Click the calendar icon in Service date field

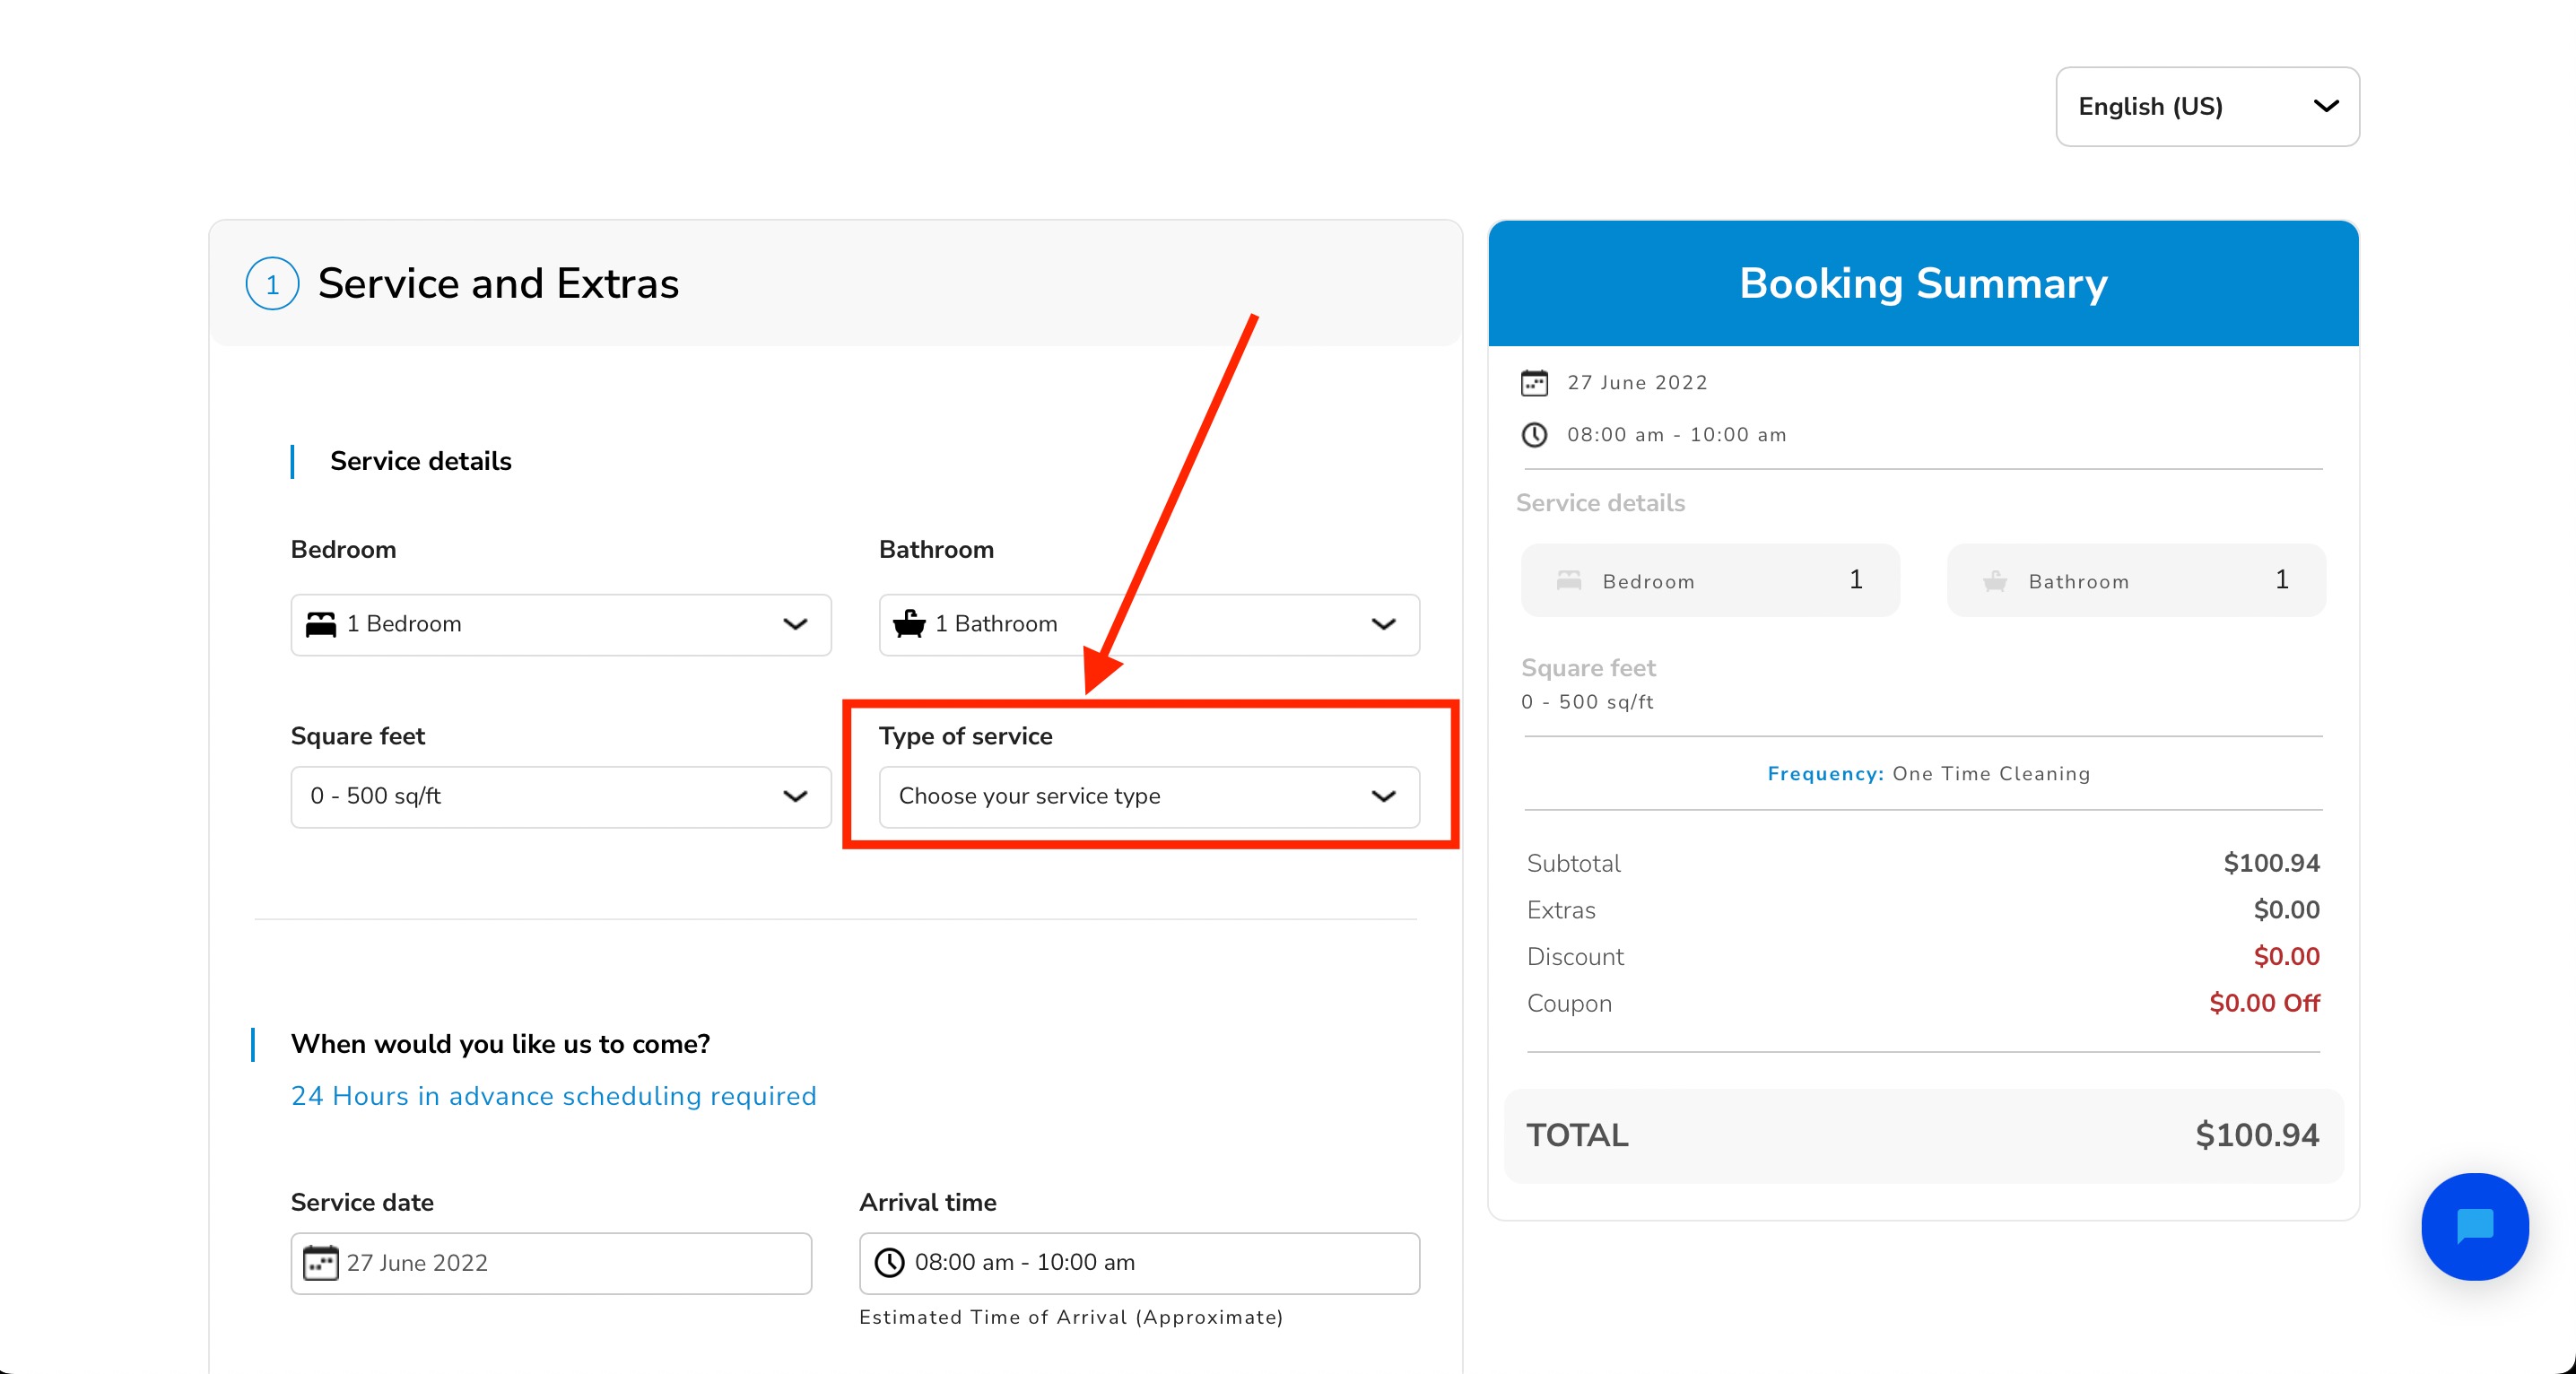pyautogui.click(x=321, y=1262)
